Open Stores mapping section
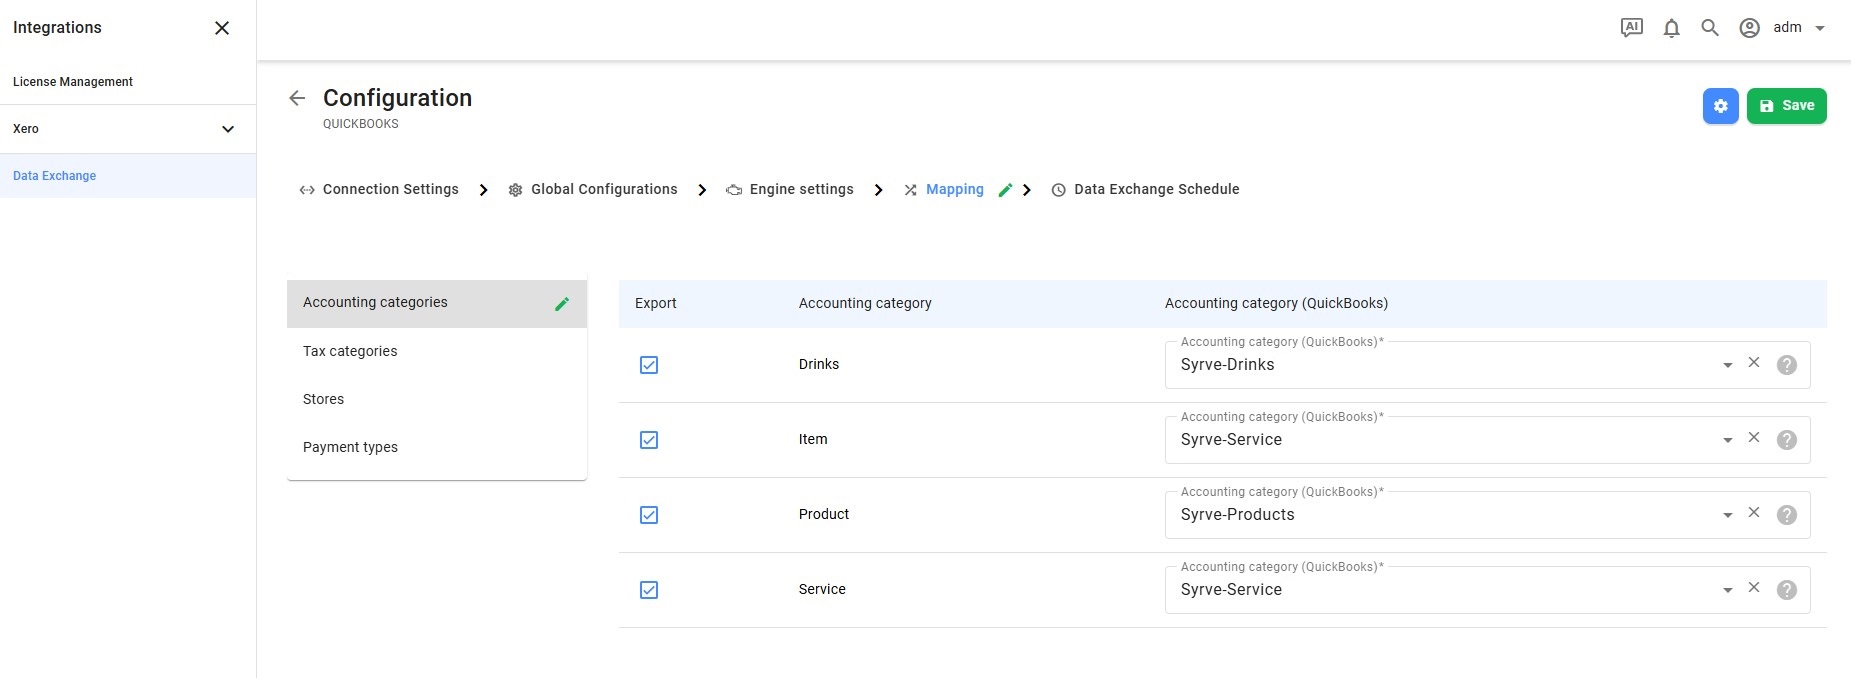Image resolution: width=1851 pixels, height=678 pixels. pyautogui.click(x=437, y=399)
